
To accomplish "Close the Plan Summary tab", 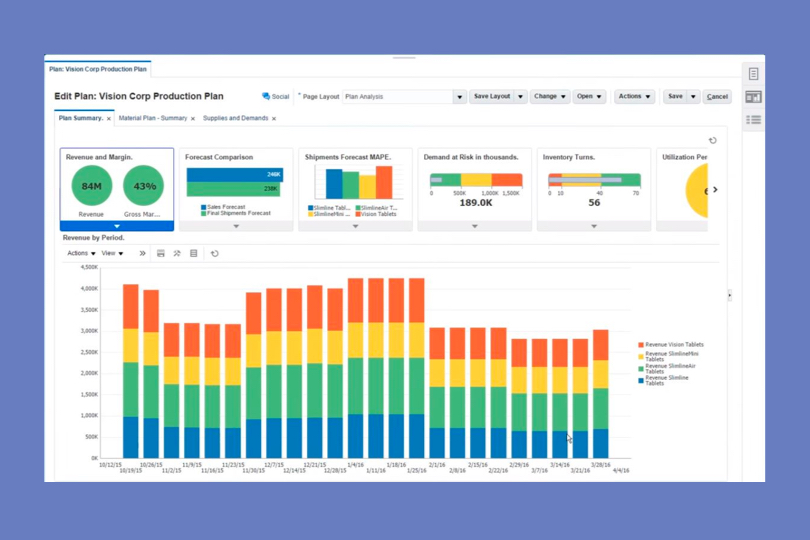I will point(108,119).
